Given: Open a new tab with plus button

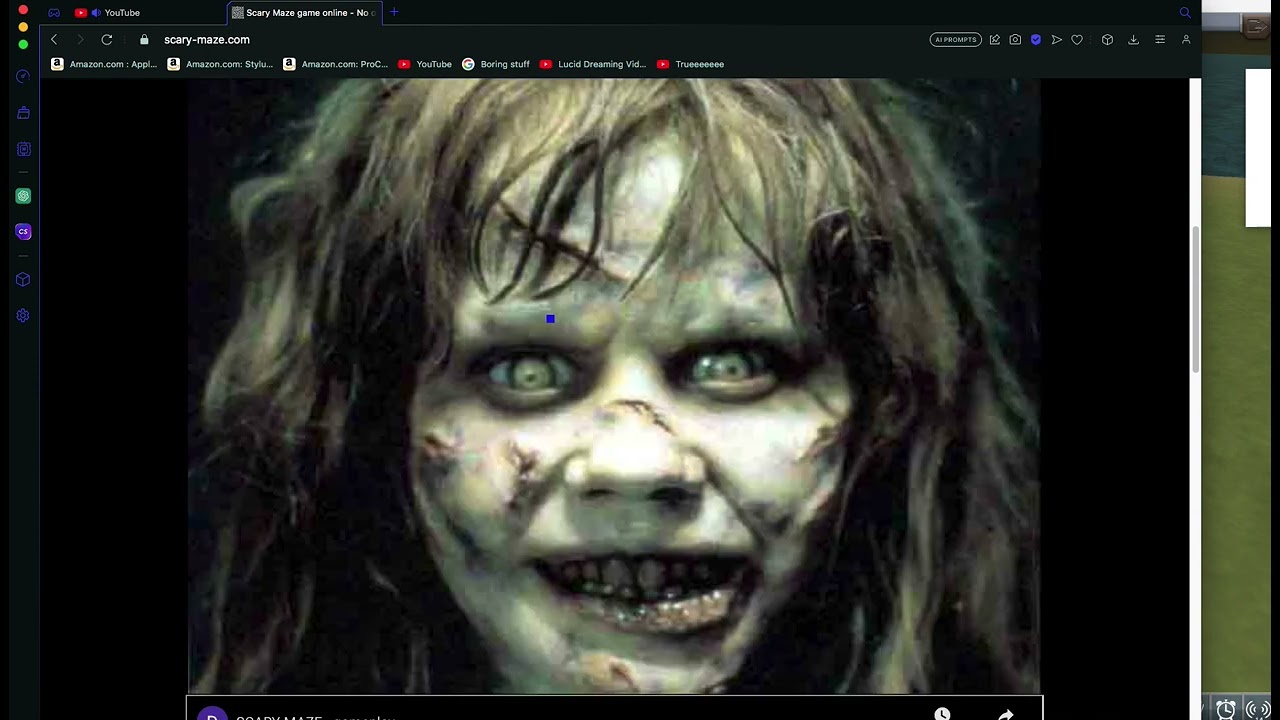Looking at the screenshot, I should 394,12.
